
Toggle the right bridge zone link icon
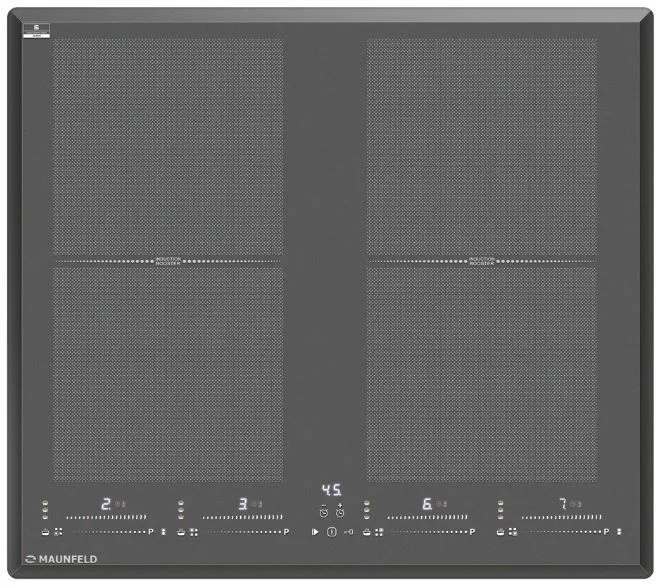pyautogui.click(x=619, y=532)
